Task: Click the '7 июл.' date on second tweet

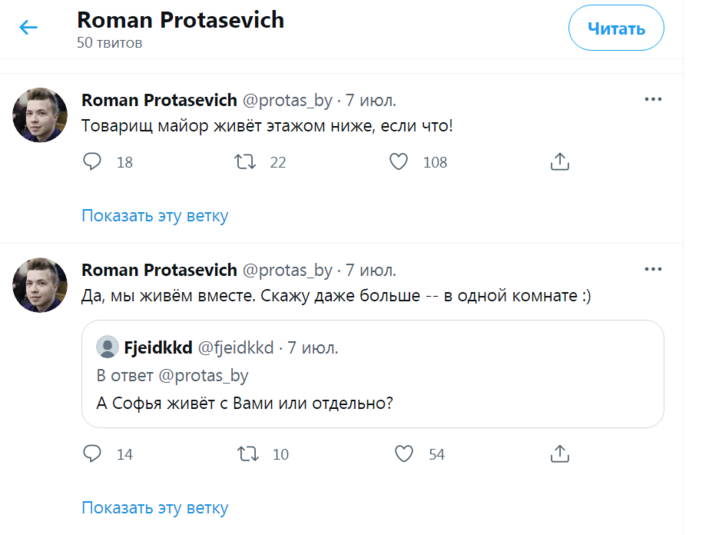Action: (371, 270)
